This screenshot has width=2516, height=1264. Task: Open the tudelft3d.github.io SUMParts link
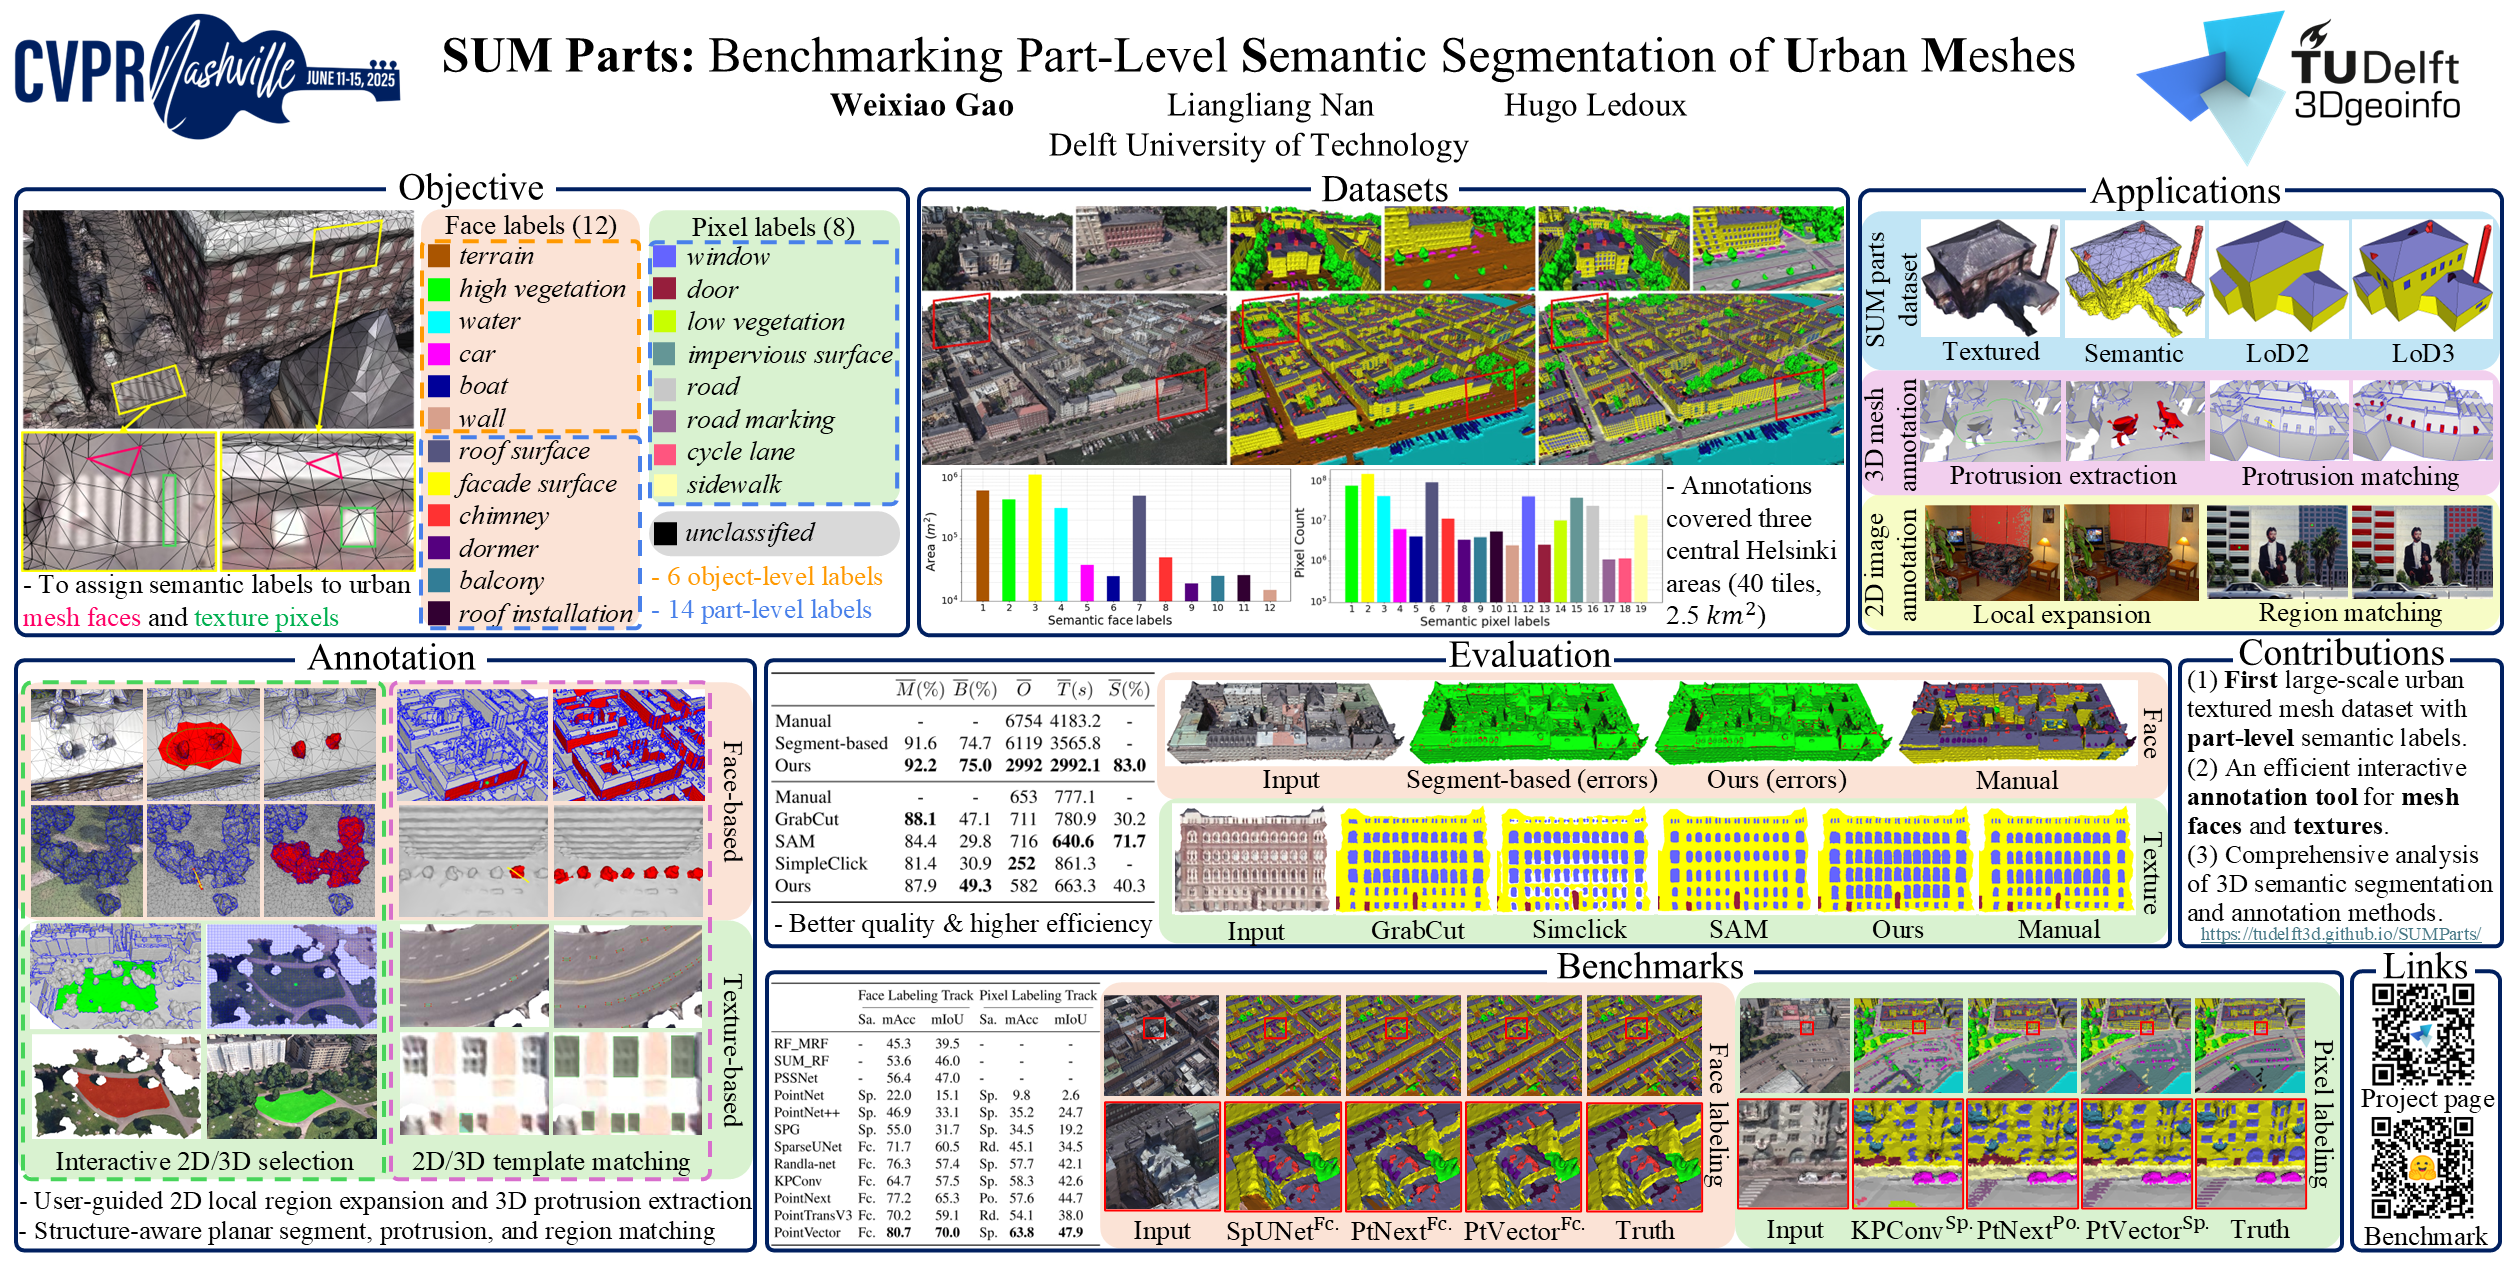point(2339,934)
